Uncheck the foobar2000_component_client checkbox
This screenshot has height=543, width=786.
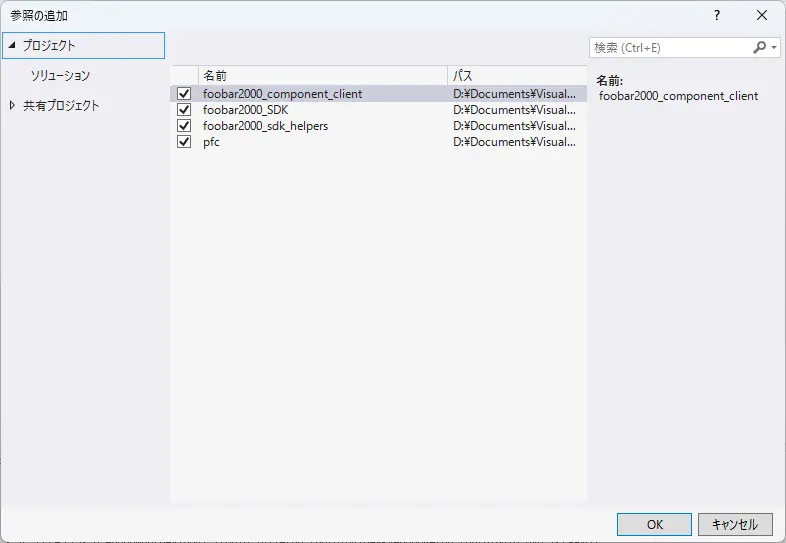point(184,94)
